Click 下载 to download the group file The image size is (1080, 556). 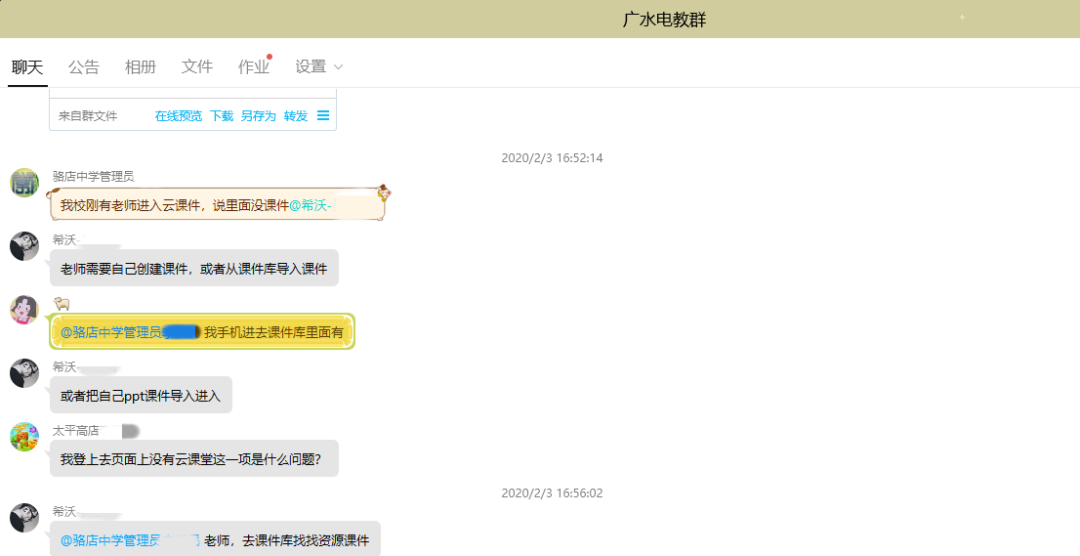221,116
